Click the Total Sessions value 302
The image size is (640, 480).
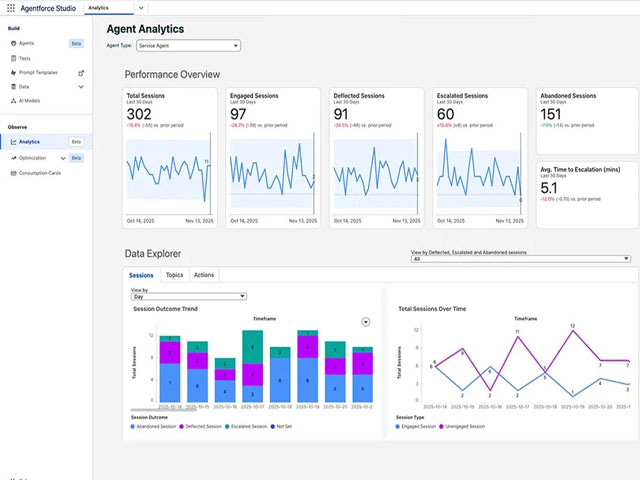pyautogui.click(x=139, y=114)
